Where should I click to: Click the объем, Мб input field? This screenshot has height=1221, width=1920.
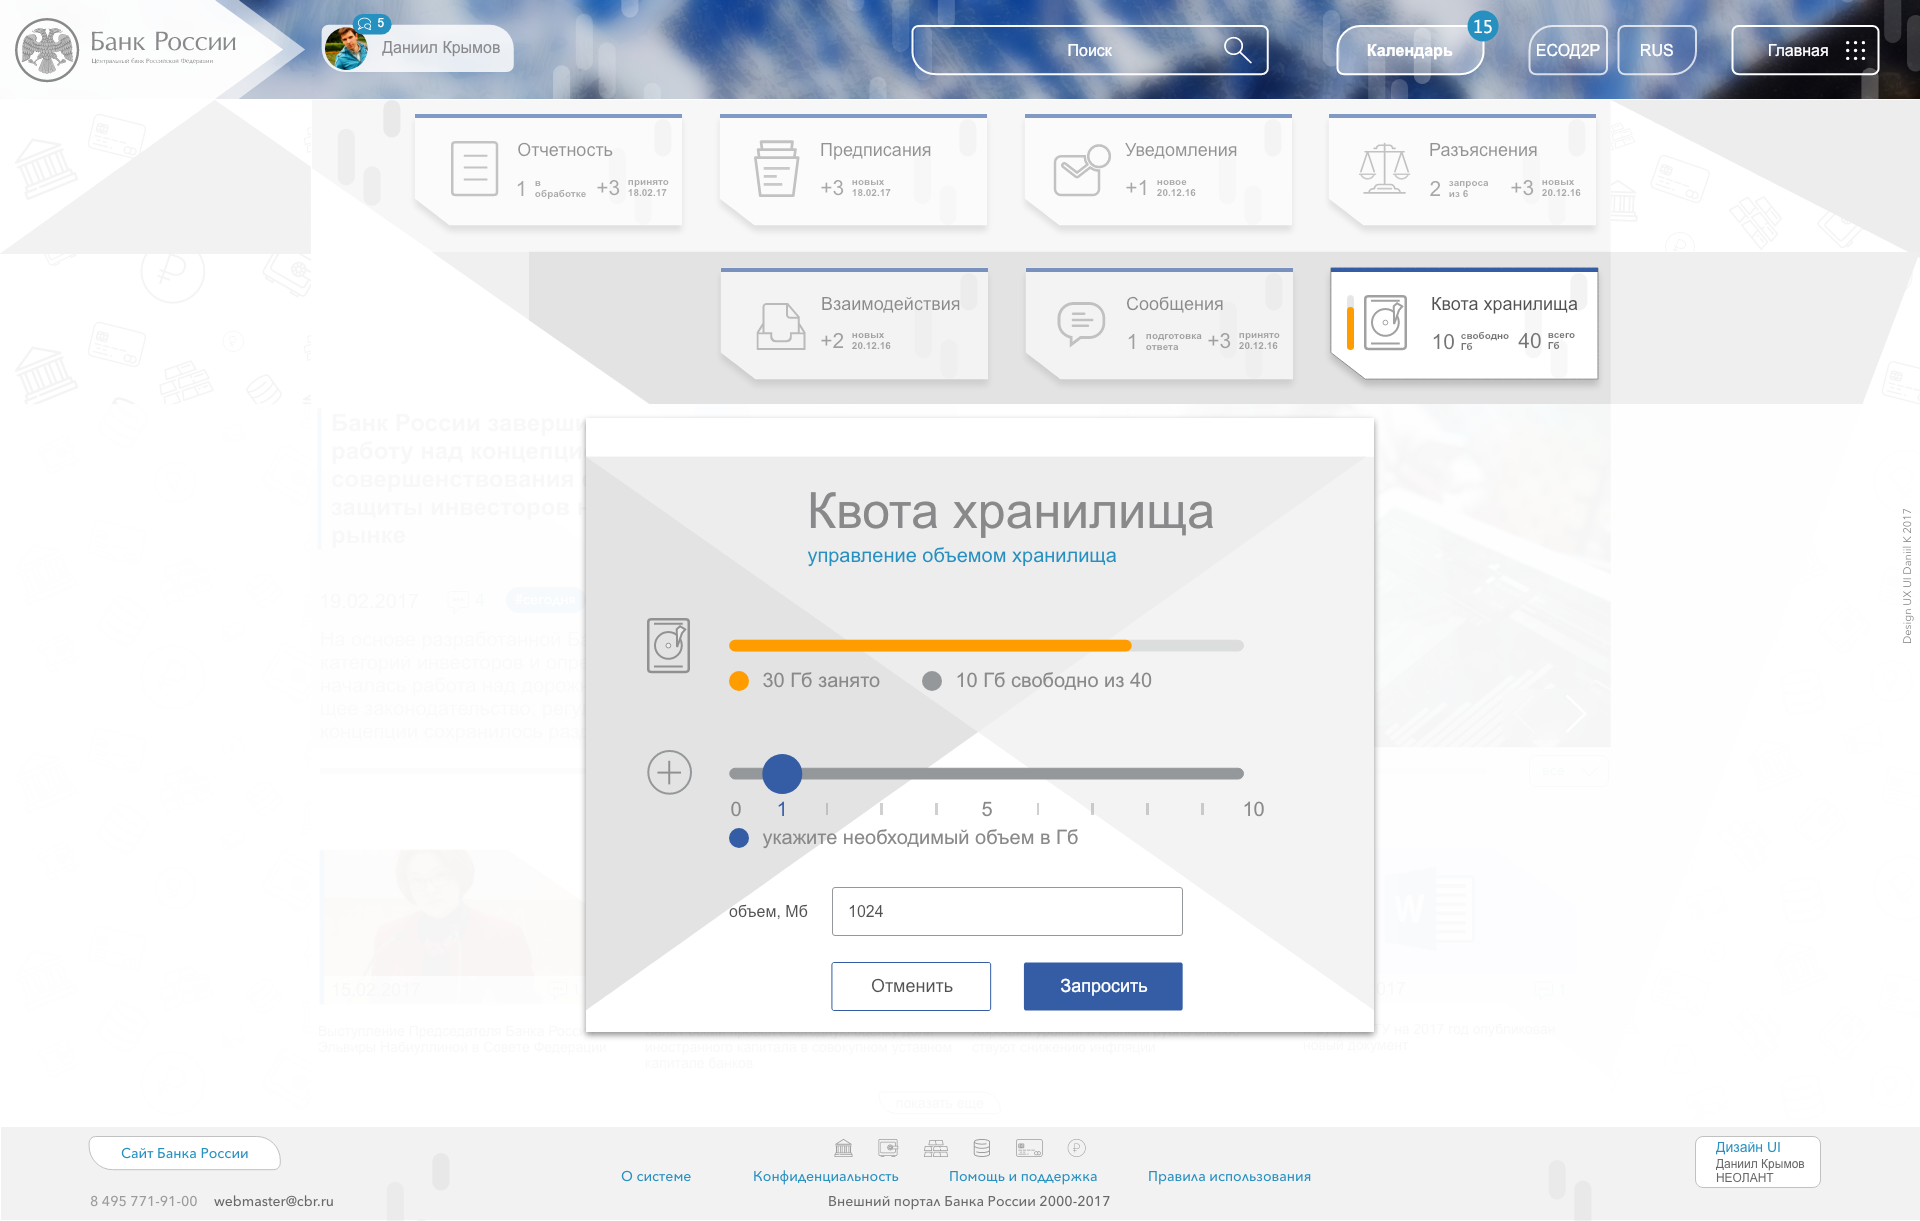pos(1007,911)
